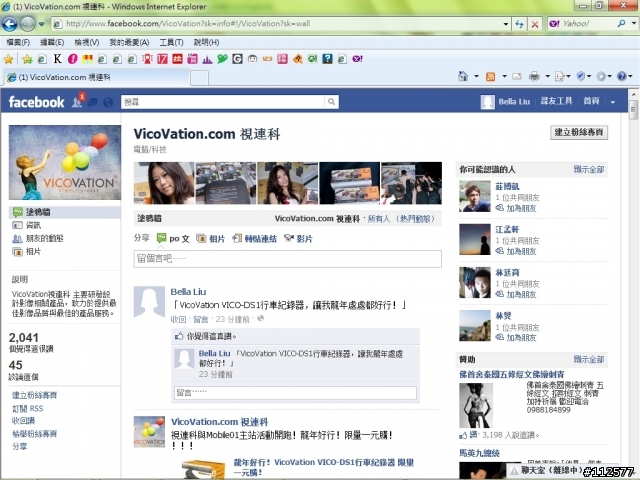Click the Help icon in command bar

coord(622,76)
